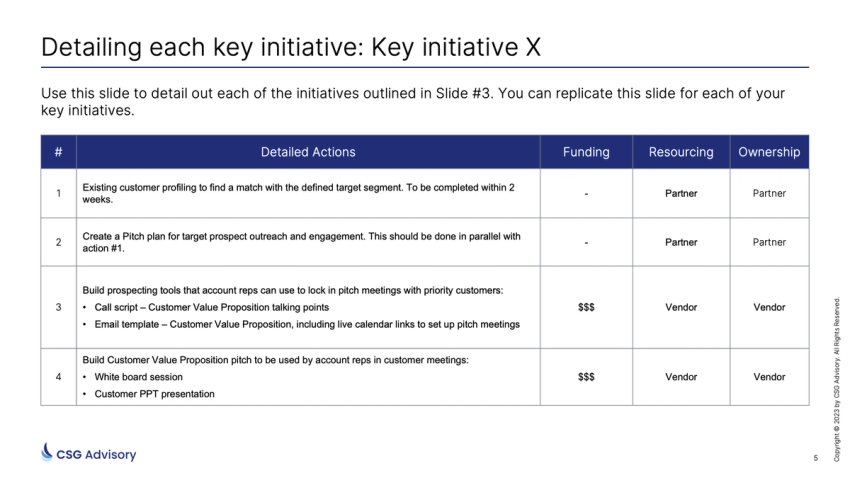This screenshot has width=850, height=478.
Task: Click the instruction paragraph starting 'Use this slide'
Action: pyautogui.click(x=413, y=101)
